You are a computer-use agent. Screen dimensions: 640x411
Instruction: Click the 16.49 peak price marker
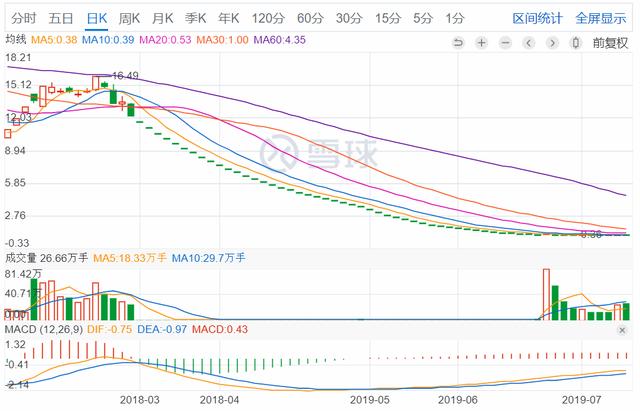[x=125, y=76]
